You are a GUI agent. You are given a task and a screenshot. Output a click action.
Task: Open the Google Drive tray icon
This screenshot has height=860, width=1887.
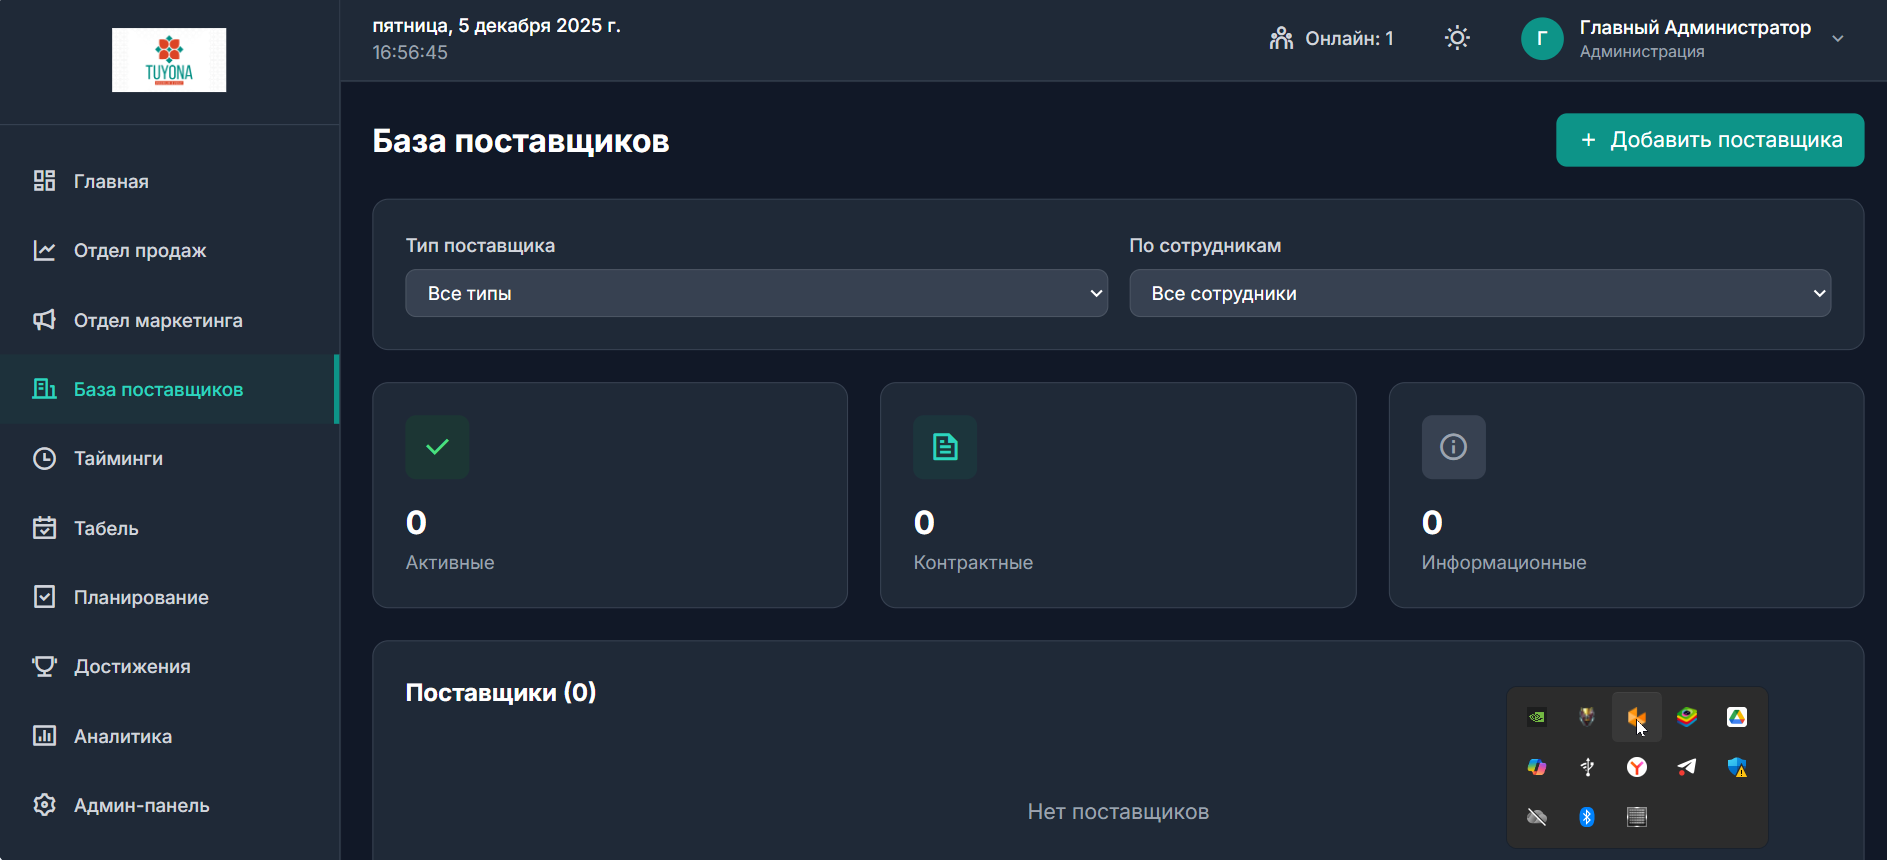point(1737,717)
